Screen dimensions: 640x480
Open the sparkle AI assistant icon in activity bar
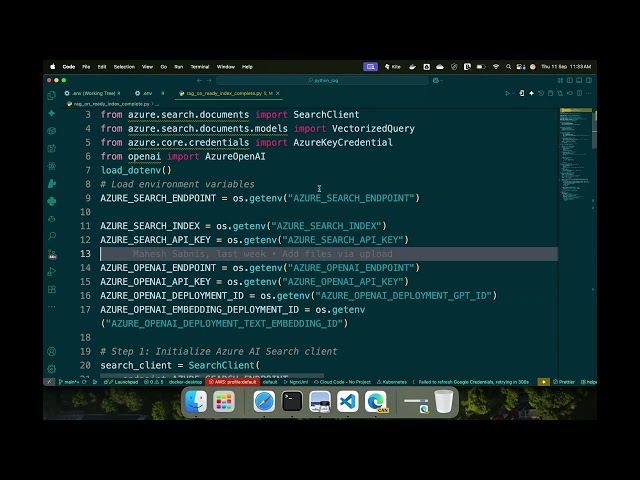(x=52, y=113)
